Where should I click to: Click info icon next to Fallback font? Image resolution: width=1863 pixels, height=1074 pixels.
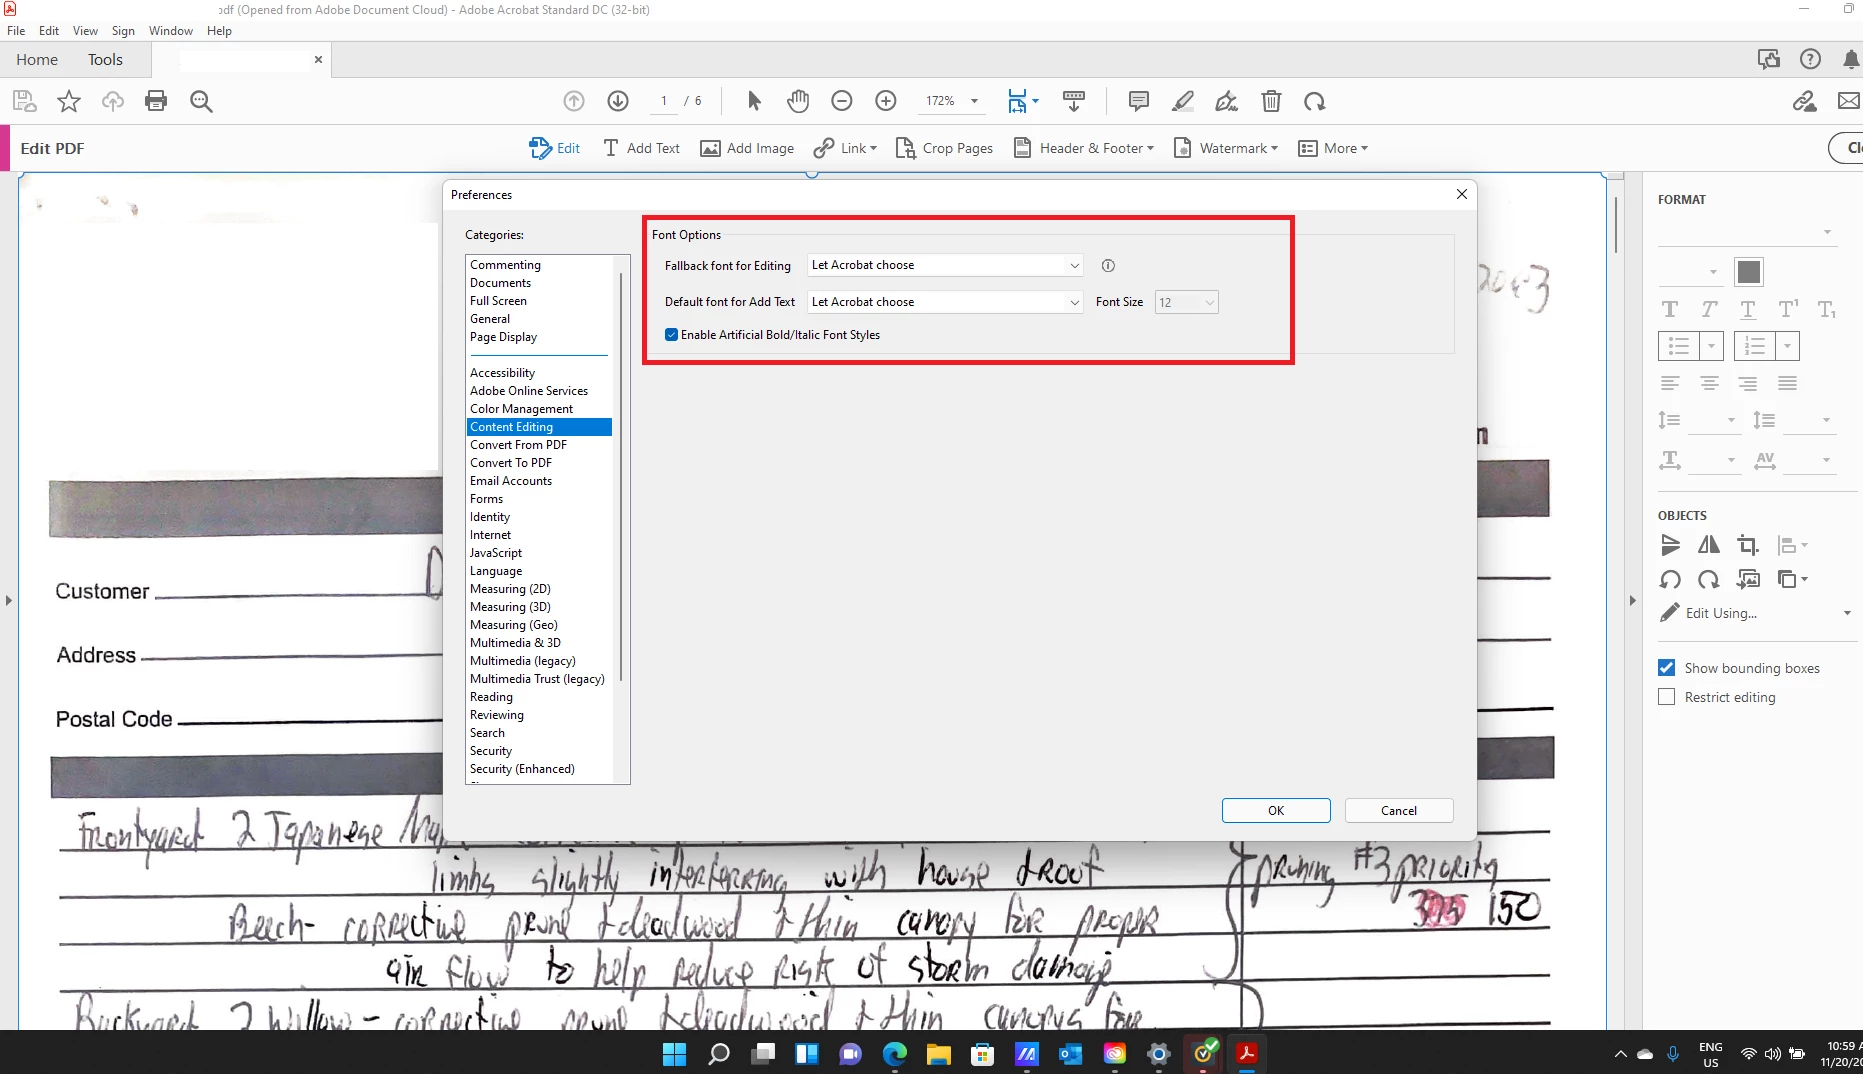pyautogui.click(x=1108, y=266)
